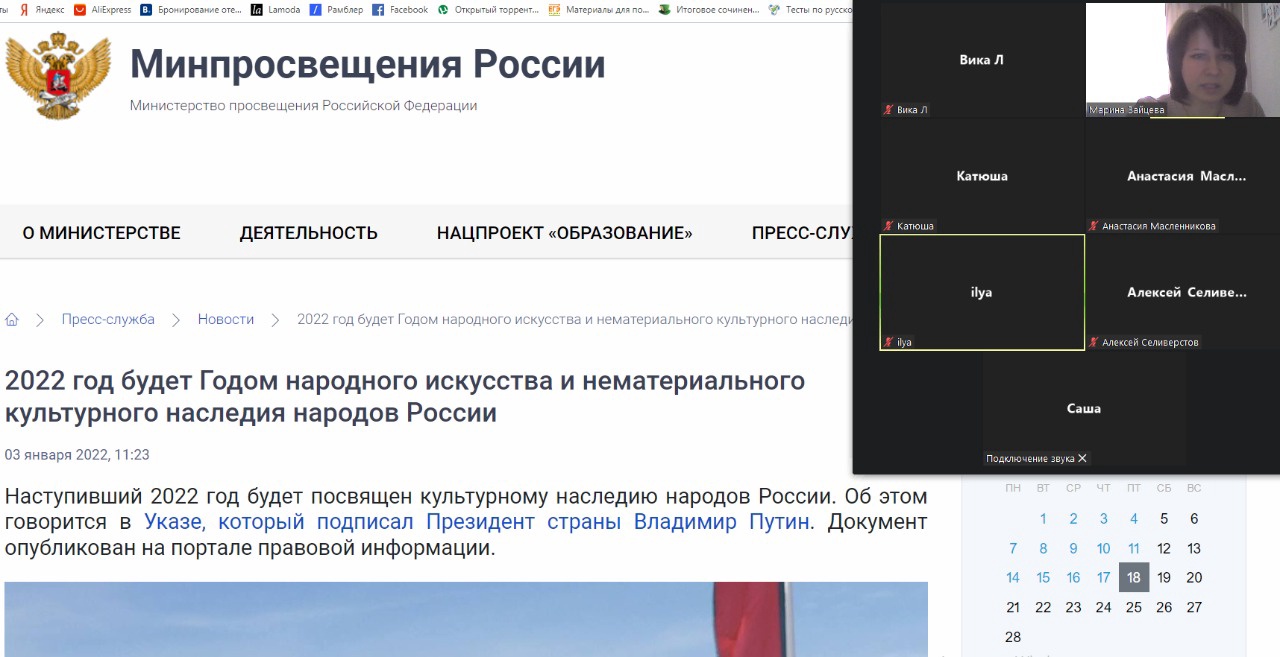The height and width of the screenshot is (657, 1280).
Task: Click the Minprosveshcheniya coat of arms logo
Action: click(58, 76)
